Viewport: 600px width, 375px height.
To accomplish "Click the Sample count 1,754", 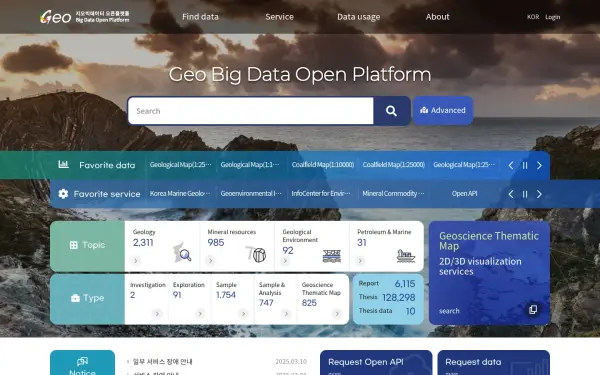I will pyautogui.click(x=226, y=295).
